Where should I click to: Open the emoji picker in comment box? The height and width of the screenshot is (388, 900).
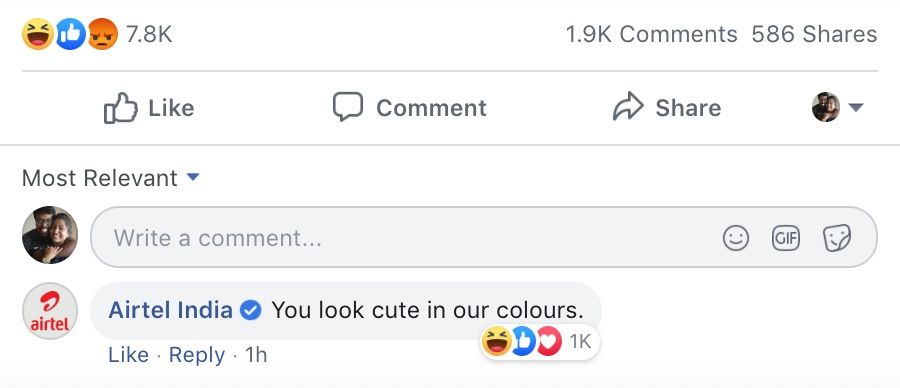(x=735, y=238)
